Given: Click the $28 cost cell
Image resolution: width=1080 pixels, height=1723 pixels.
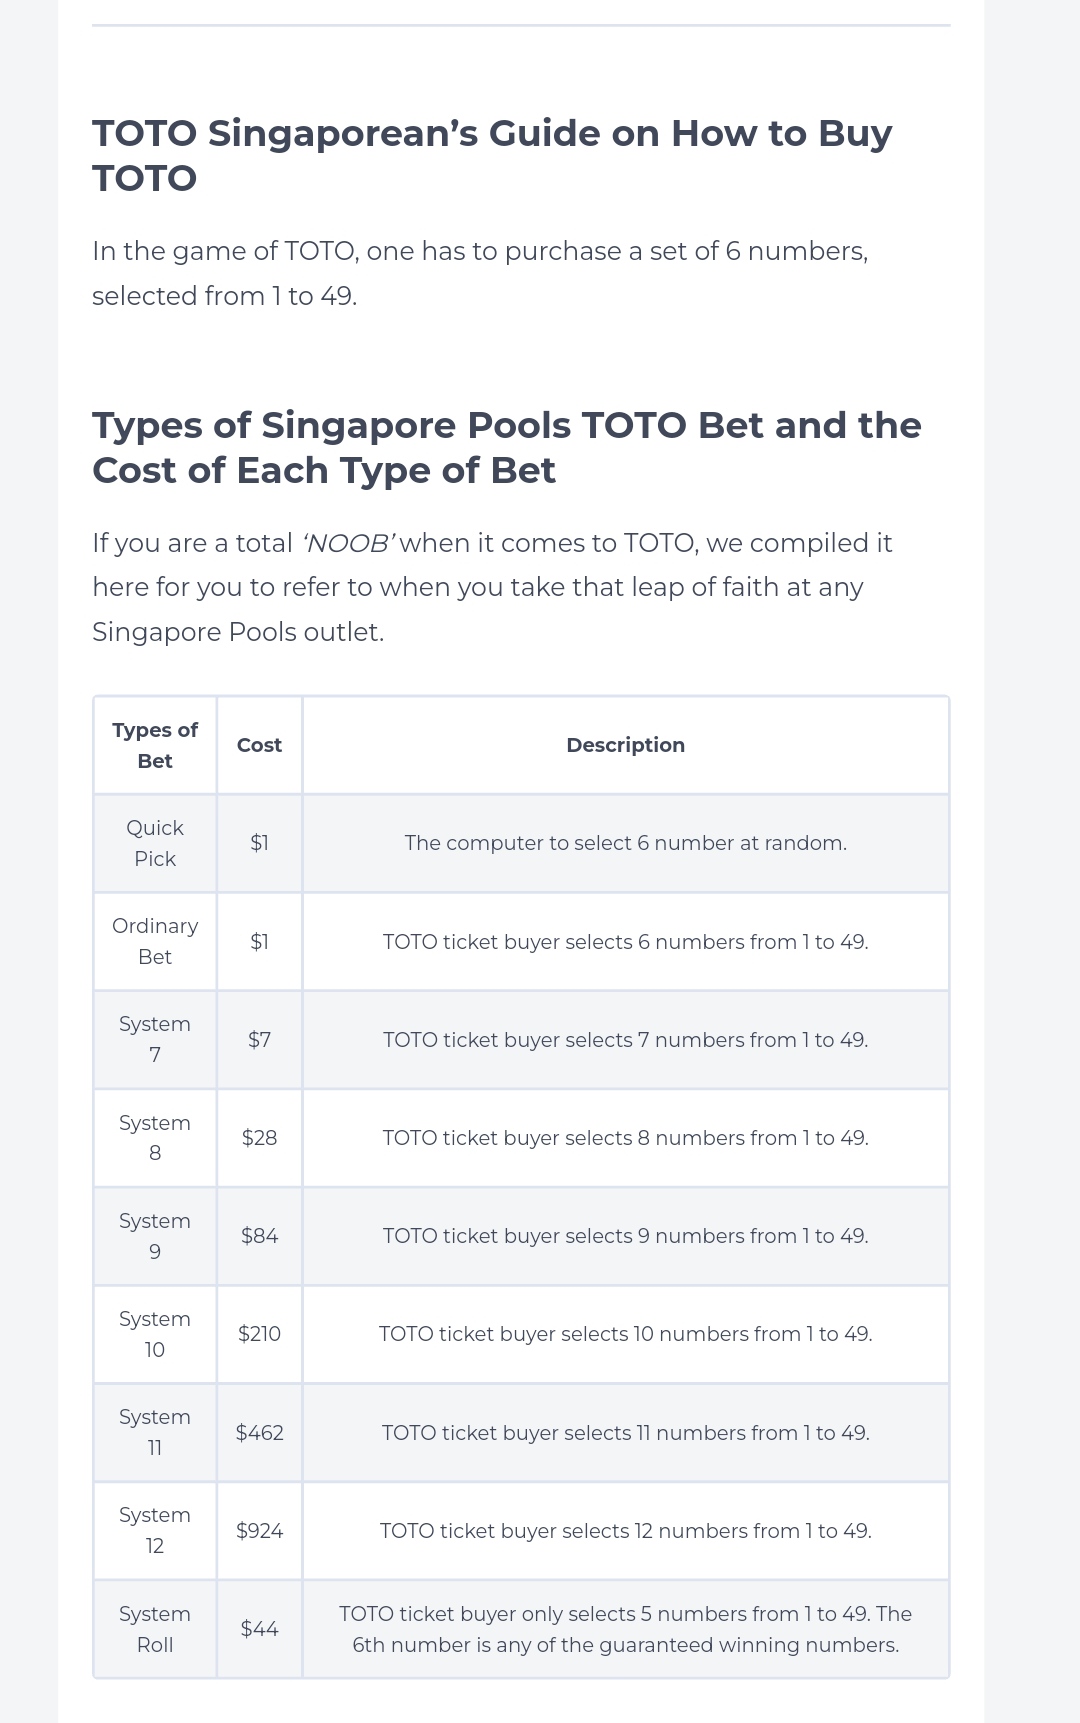Looking at the screenshot, I should (x=259, y=1138).
